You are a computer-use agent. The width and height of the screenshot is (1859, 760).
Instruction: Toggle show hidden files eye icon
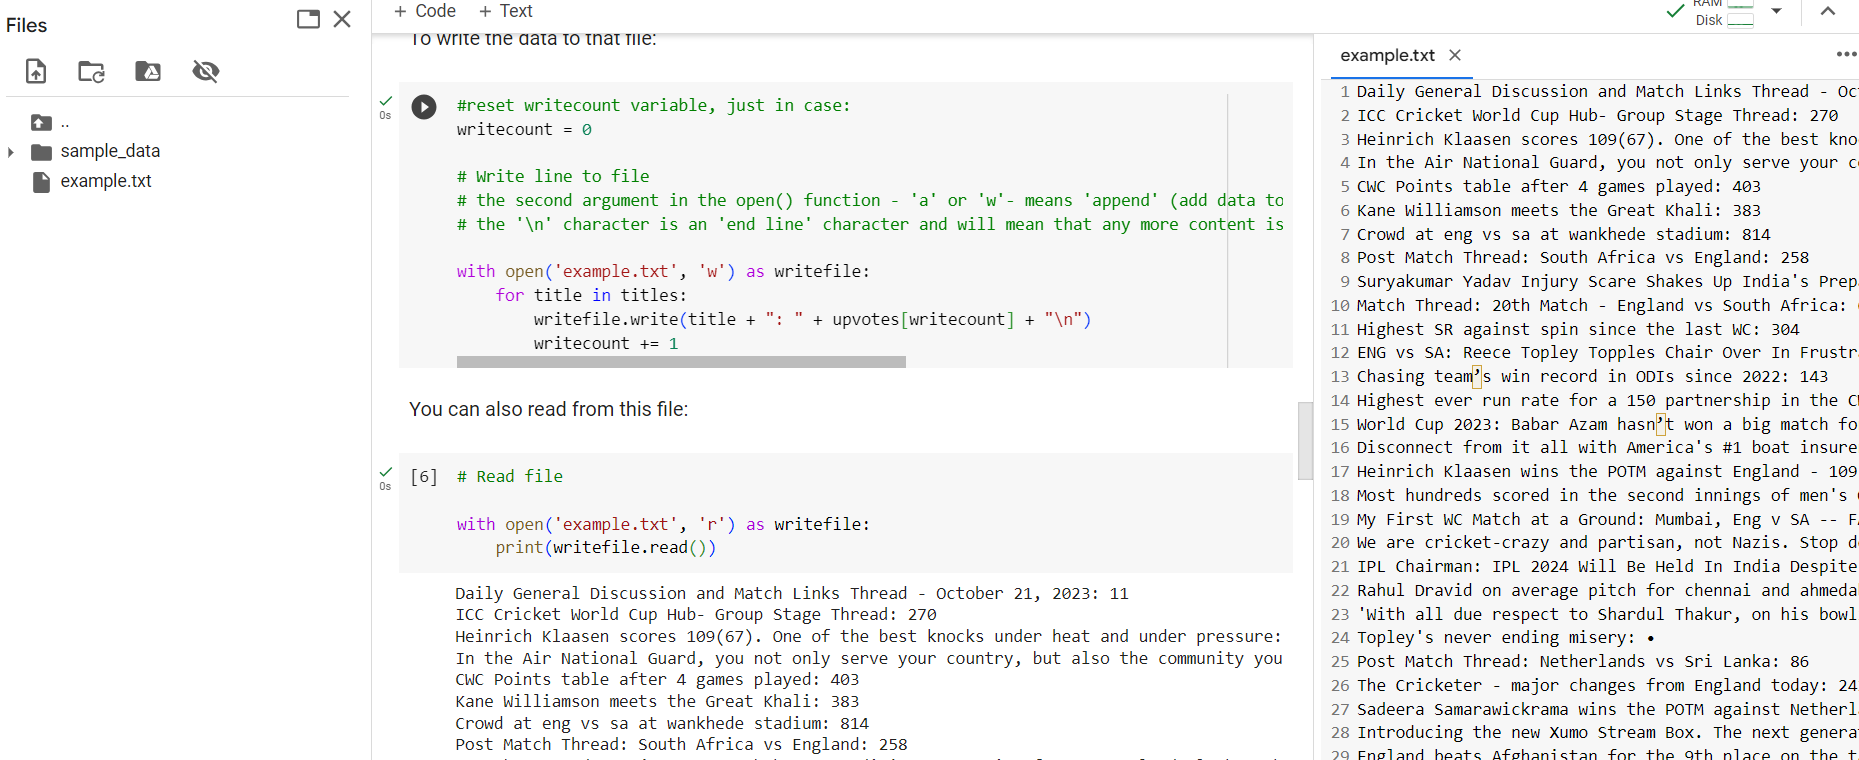point(206,71)
